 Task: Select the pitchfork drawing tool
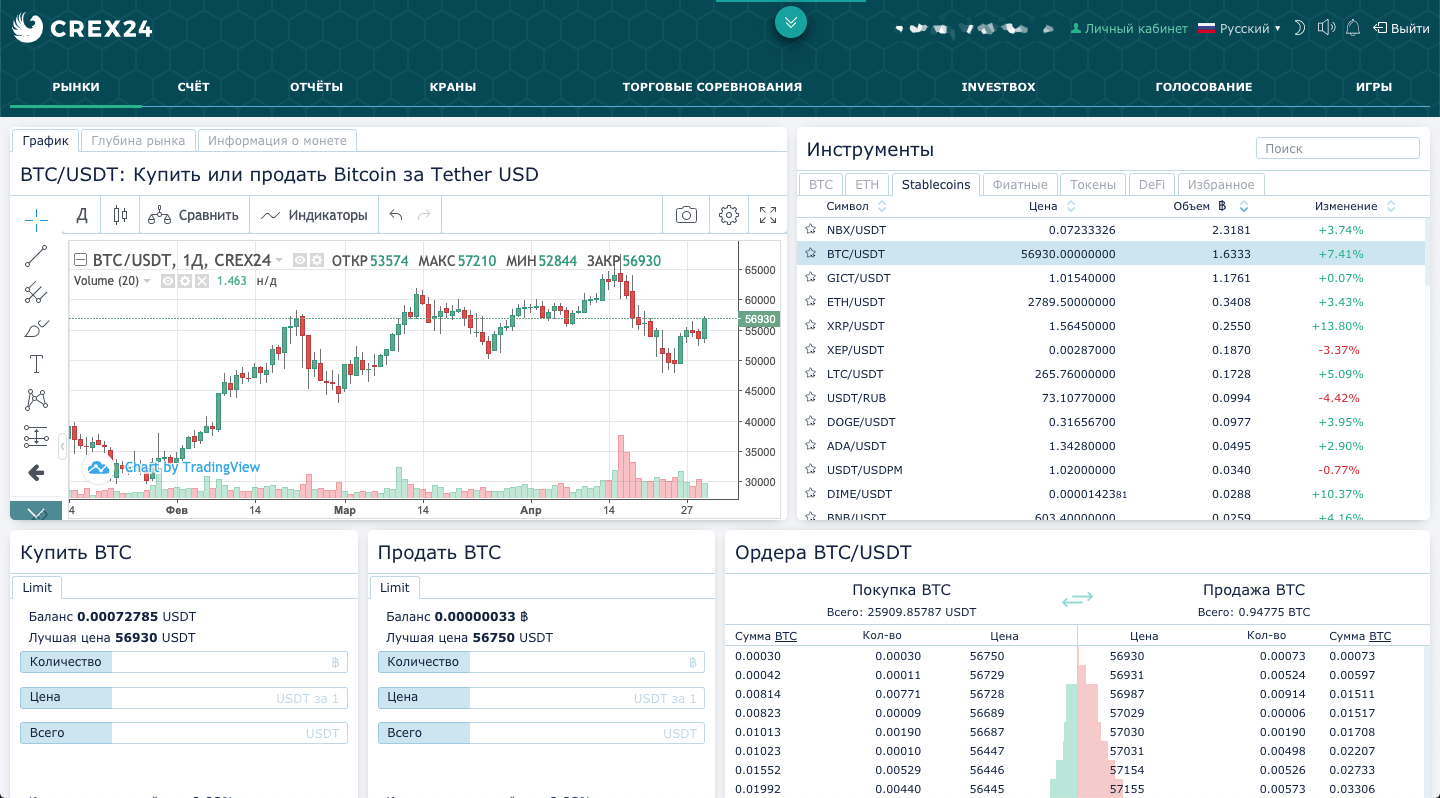click(x=37, y=292)
